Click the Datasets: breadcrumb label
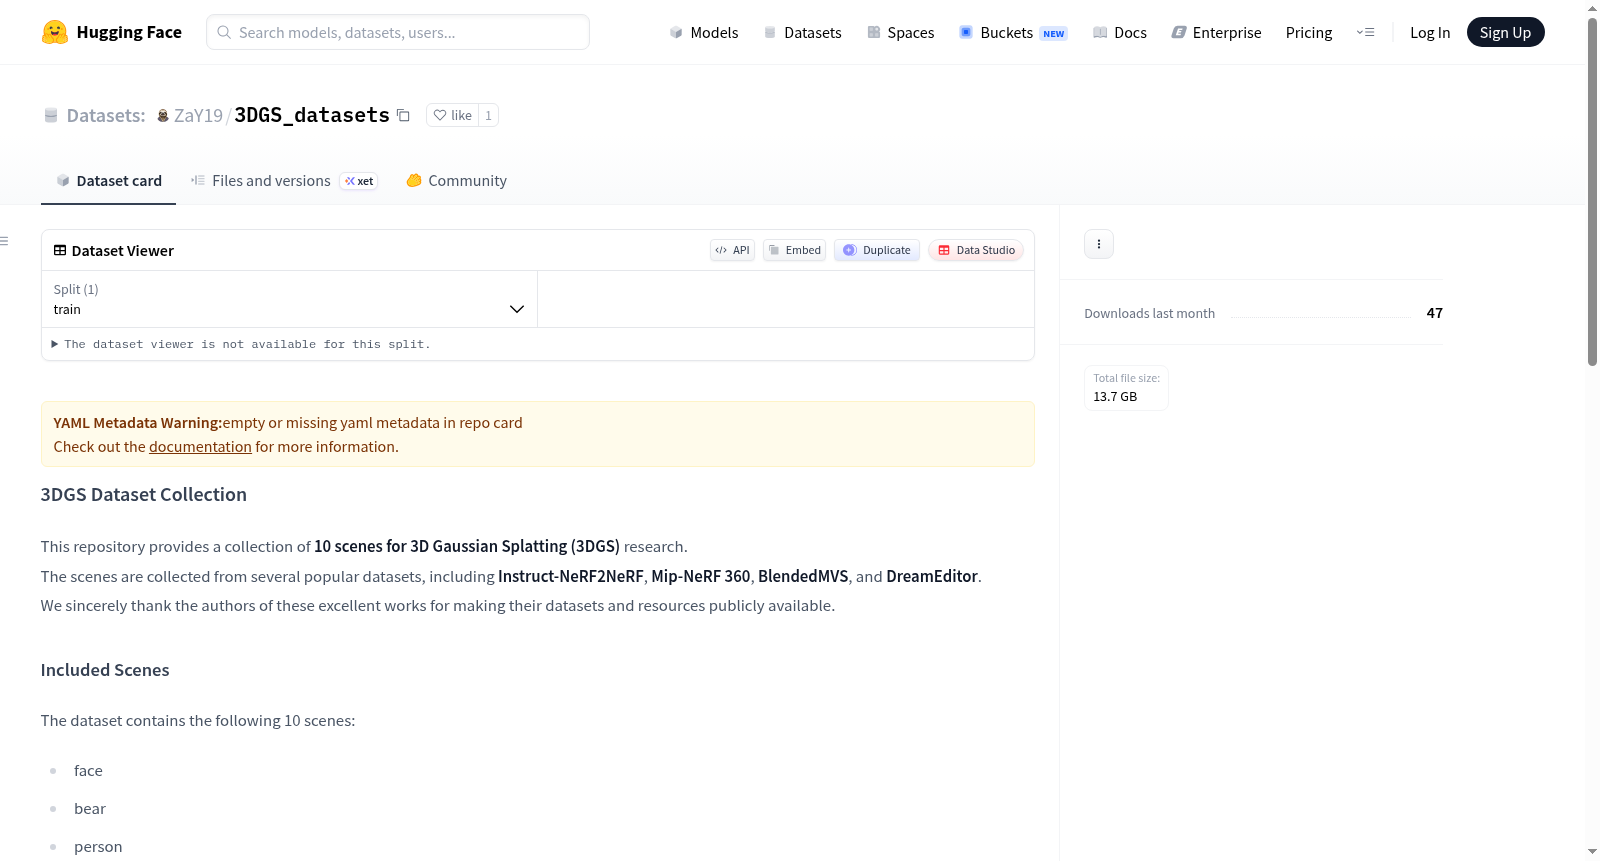1600x861 pixels. pyautogui.click(x=106, y=115)
